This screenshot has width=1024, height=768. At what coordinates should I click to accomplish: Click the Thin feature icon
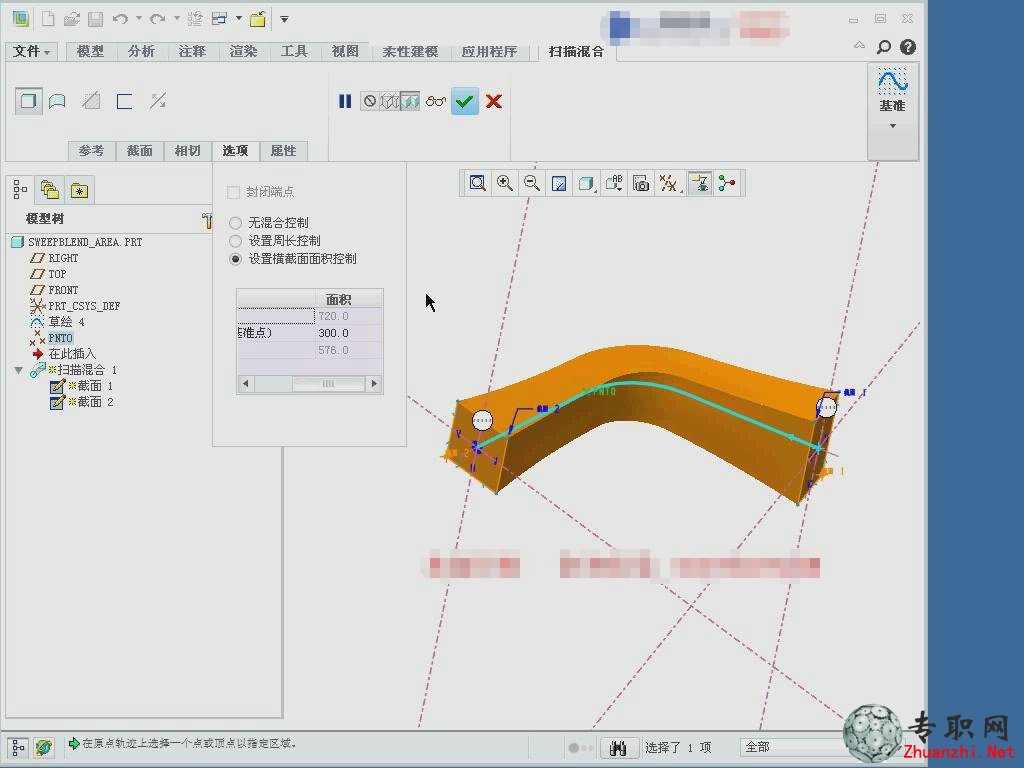tap(124, 101)
